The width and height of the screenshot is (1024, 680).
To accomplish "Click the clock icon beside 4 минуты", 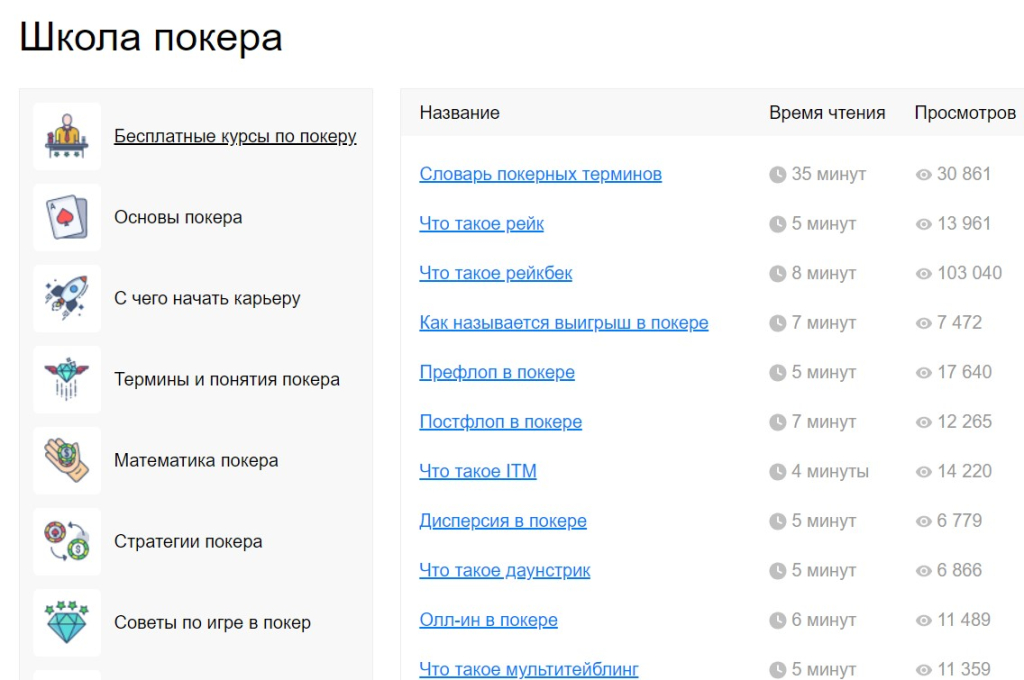I will click(x=777, y=472).
